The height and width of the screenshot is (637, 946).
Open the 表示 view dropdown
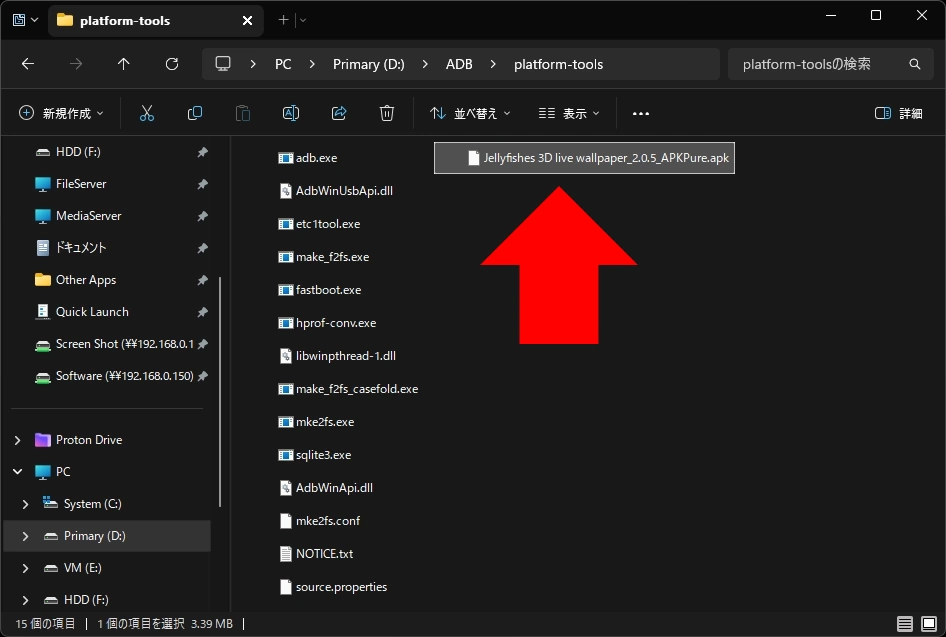(569, 113)
